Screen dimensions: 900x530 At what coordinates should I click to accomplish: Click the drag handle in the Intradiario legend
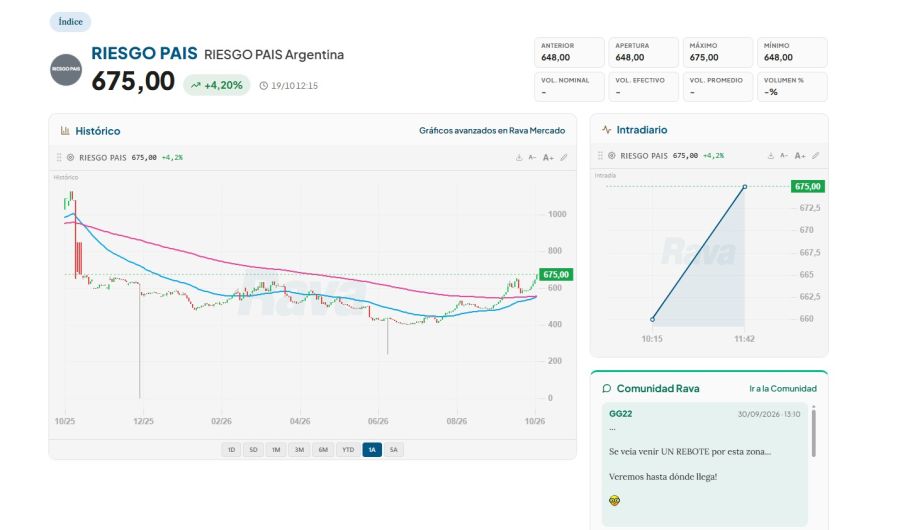point(600,156)
